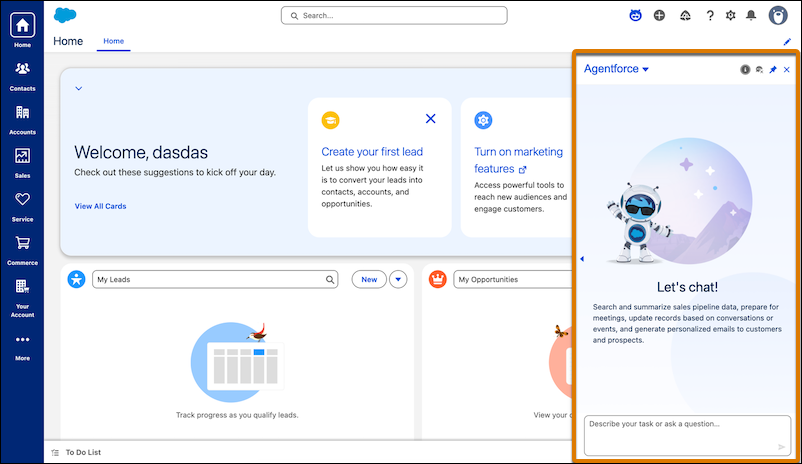The height and width of the screenshot is (464, 802).
Task: Open the Help question mark icon
Action: (710, 16)
